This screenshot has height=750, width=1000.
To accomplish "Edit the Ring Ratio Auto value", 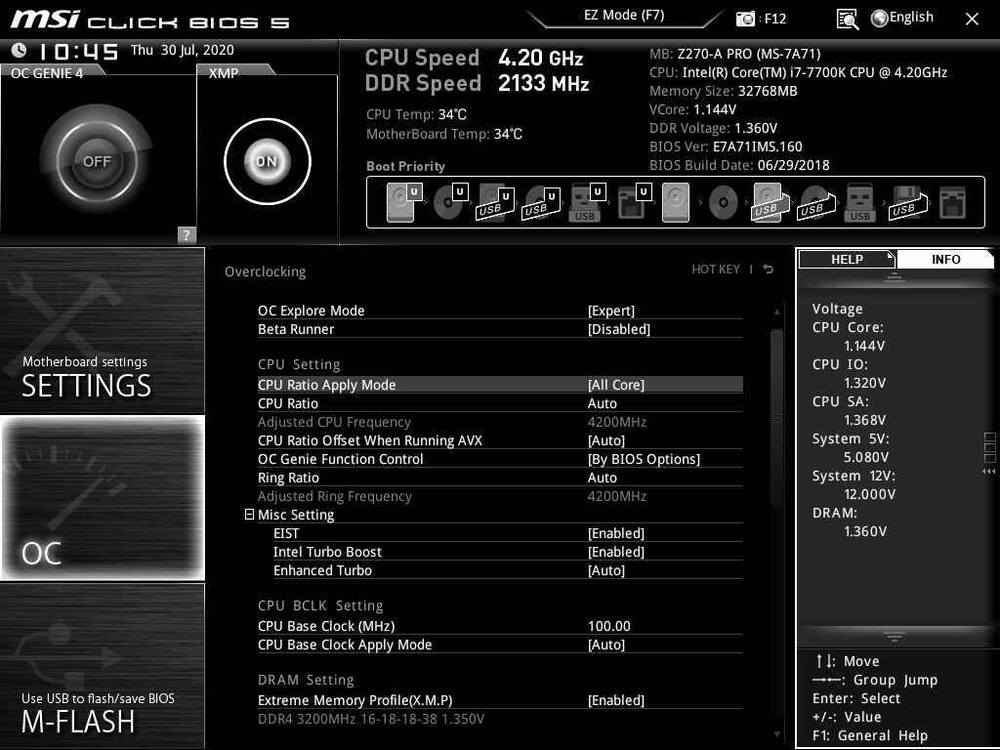I will [x=602, y=478].
